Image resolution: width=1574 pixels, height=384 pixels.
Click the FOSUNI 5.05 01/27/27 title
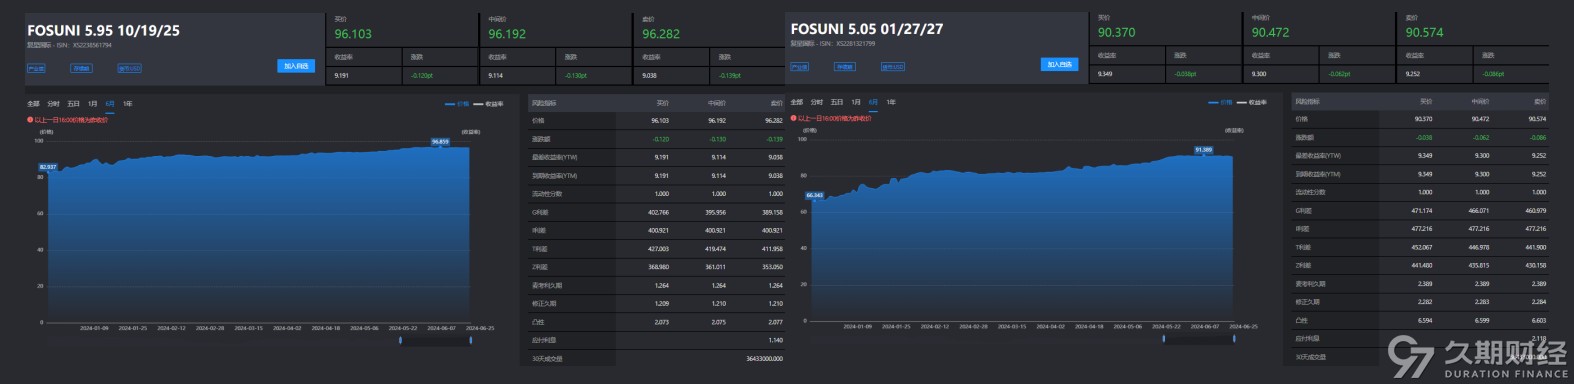pos(866,29)
